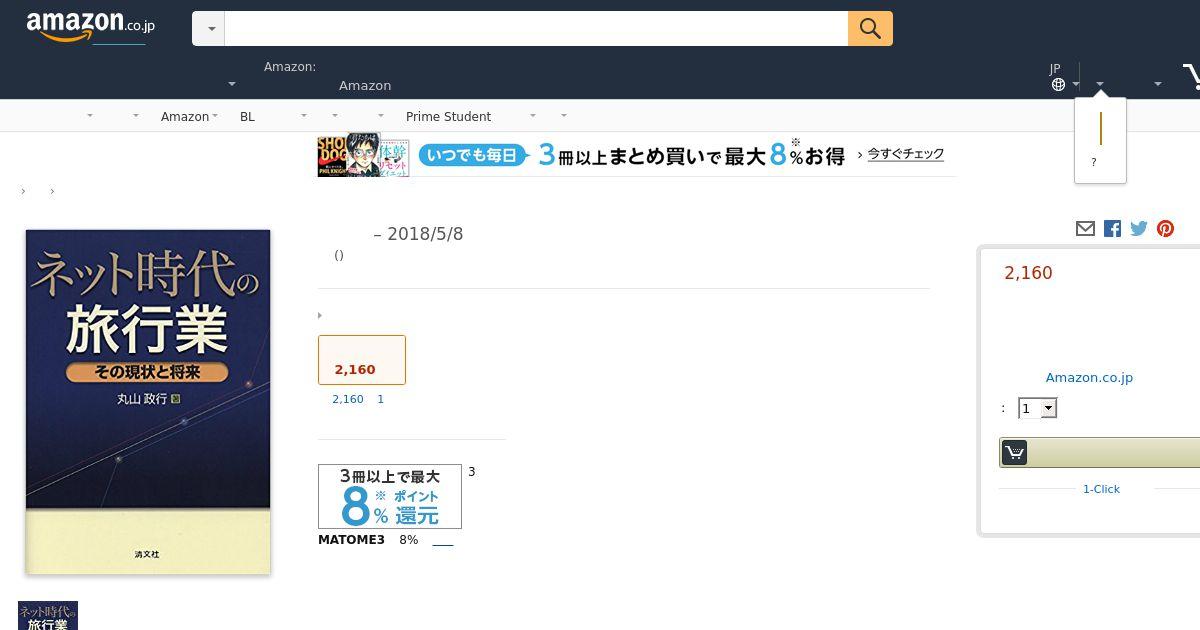The image size is (1200, 630).
Task: Click the いつでも毎日 banner badge
Action: [472, 155]
